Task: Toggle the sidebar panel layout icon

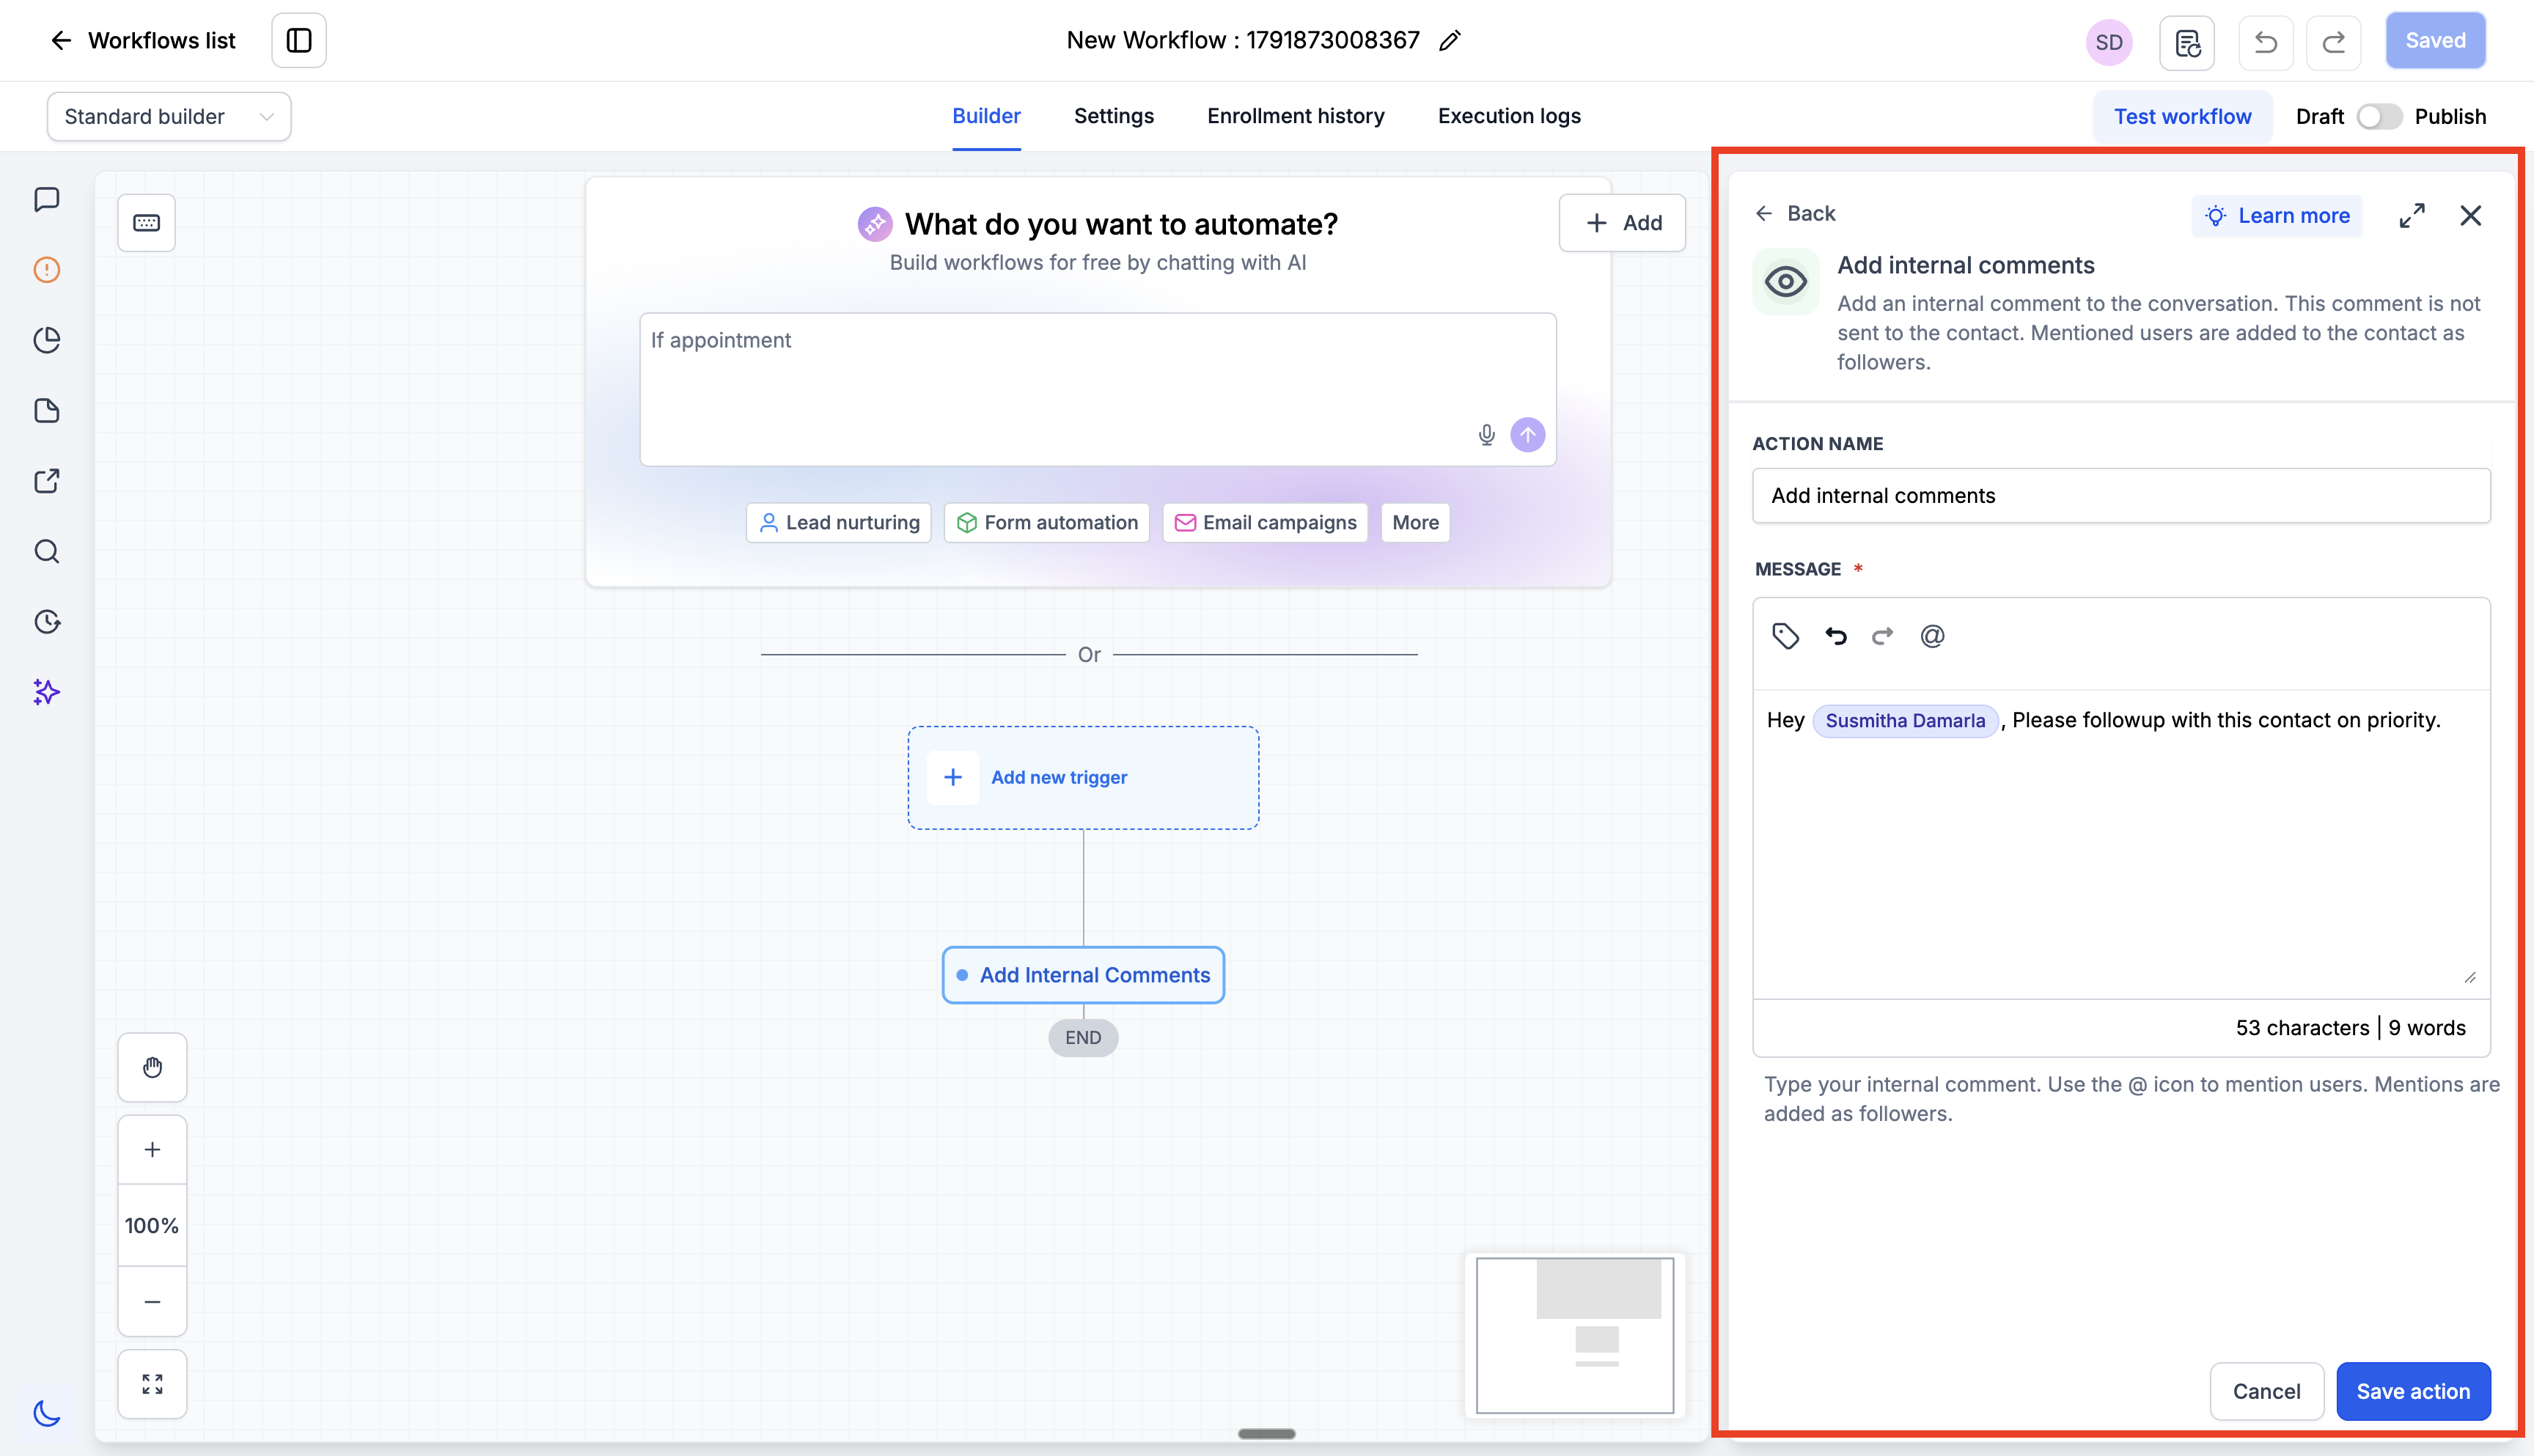Action: click(x=299, y=40)
